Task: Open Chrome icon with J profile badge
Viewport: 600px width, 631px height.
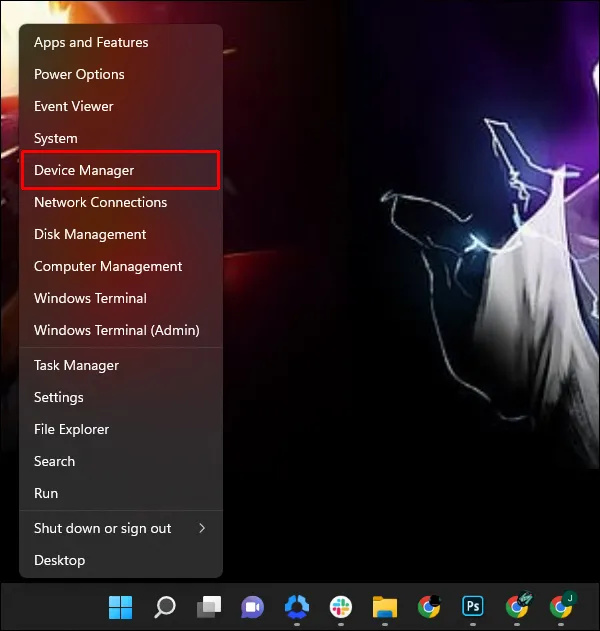Action: pos(561,606)
